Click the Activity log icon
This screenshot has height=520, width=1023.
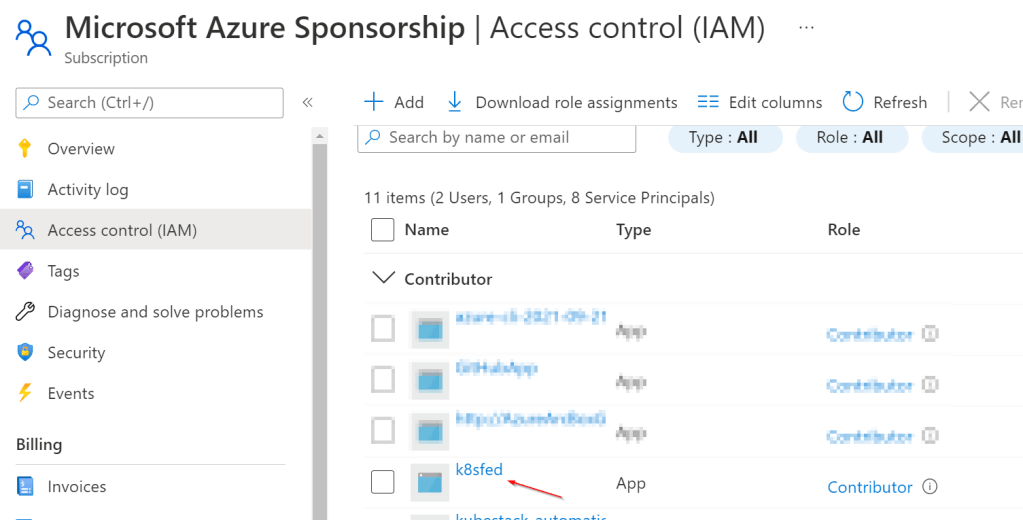[26, 190]
